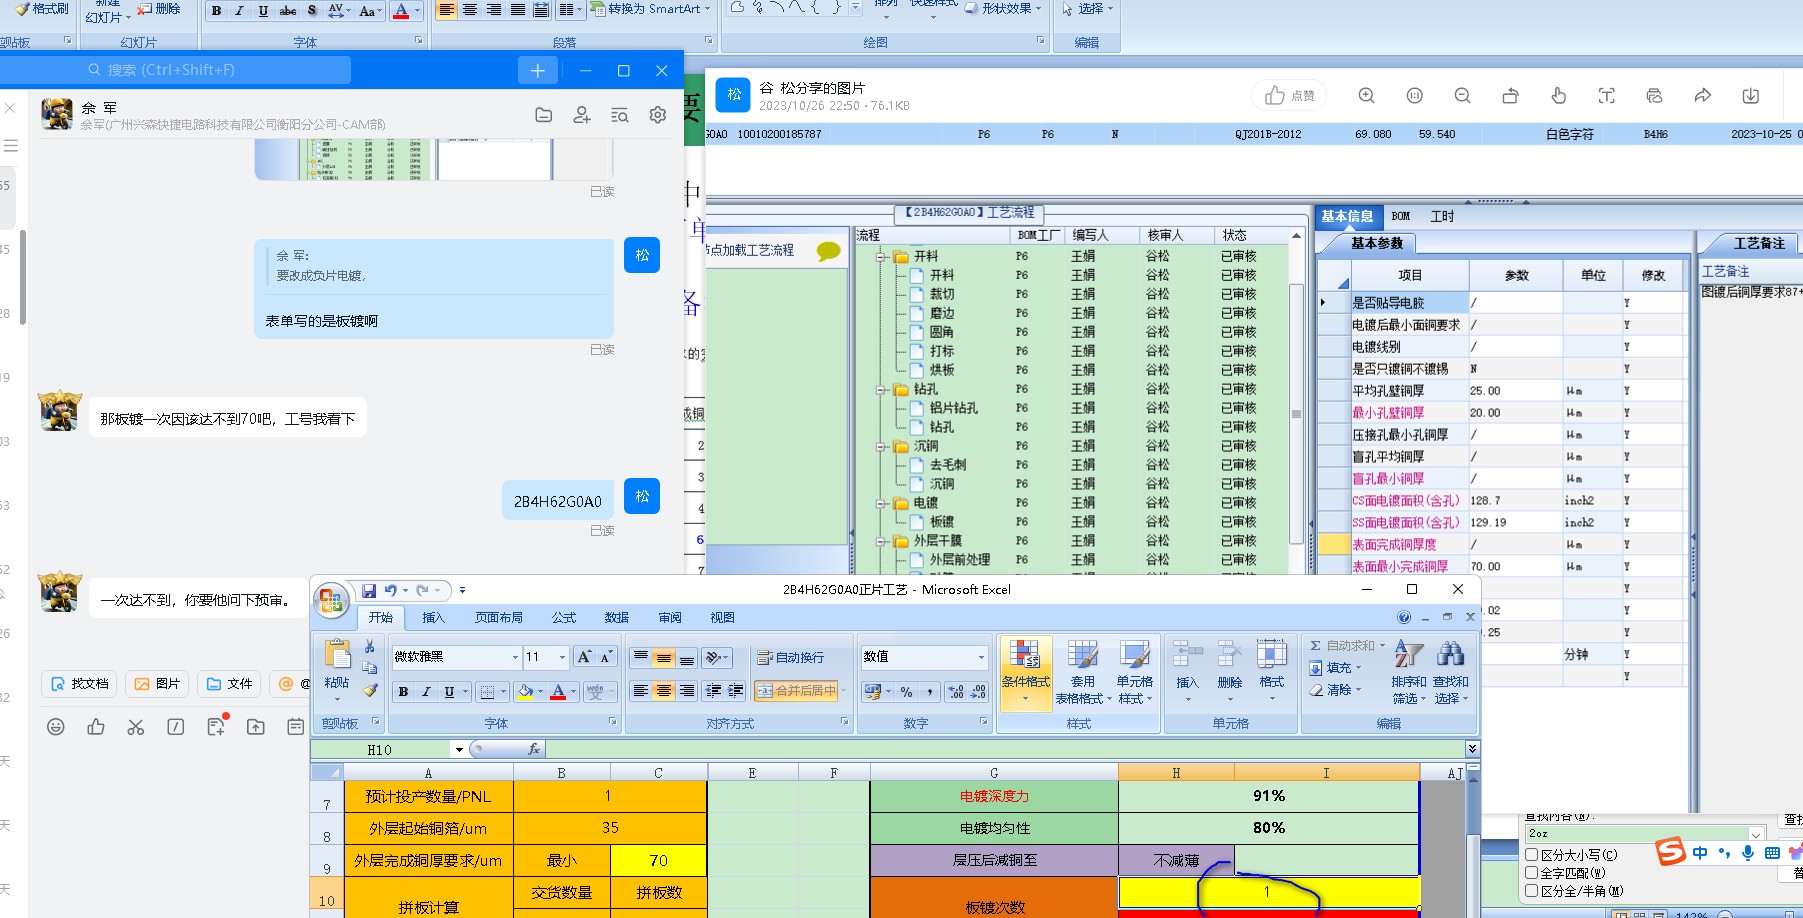This screenshot has width=1803, height=918.
Task: Open Excel 页面布局 ribbon tab
Action: [499, 618]
